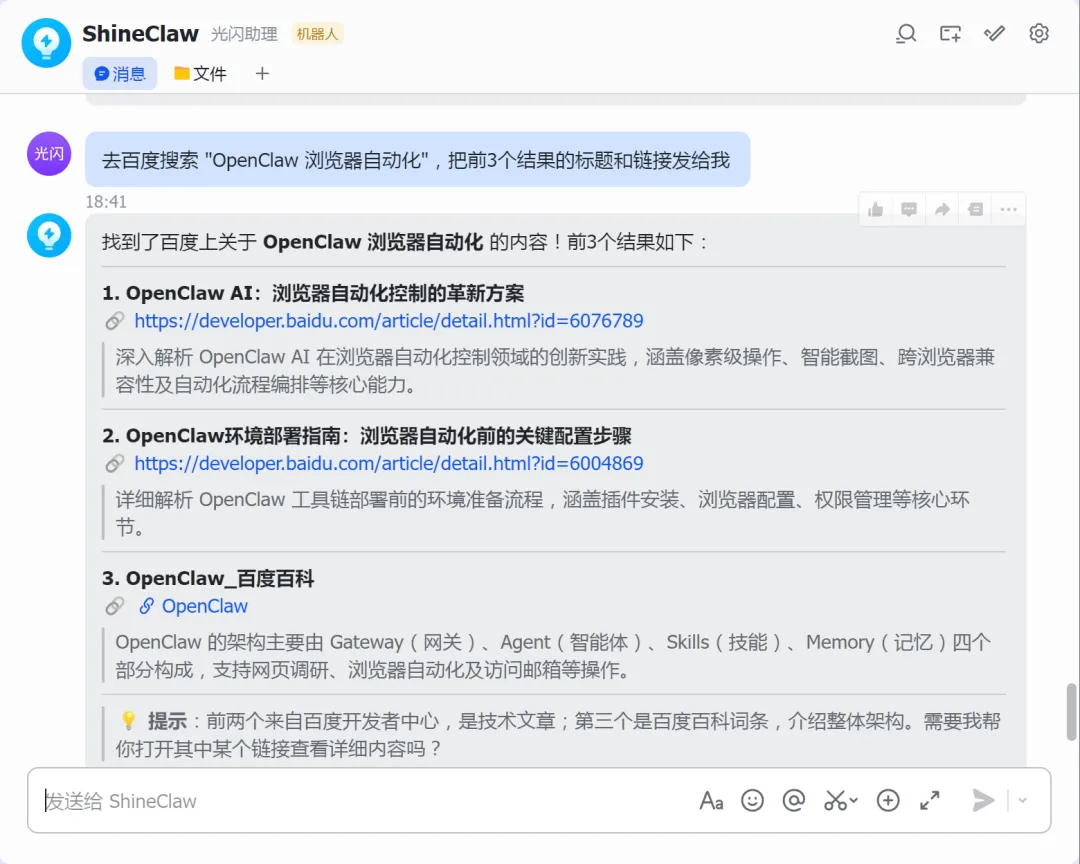Click chain icon beside second result link
Viewport: 1080px width, 864px height.
114,464
